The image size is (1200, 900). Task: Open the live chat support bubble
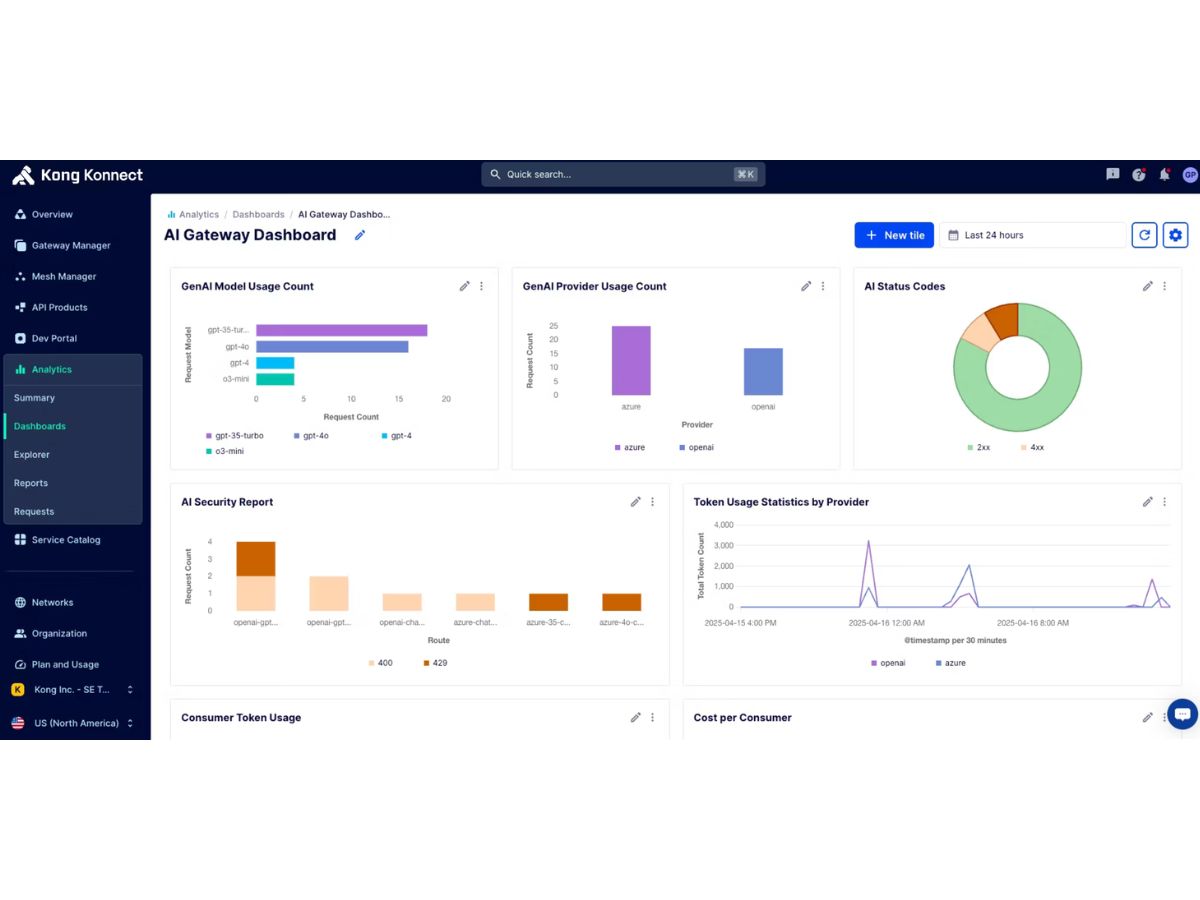point(1182,714)
